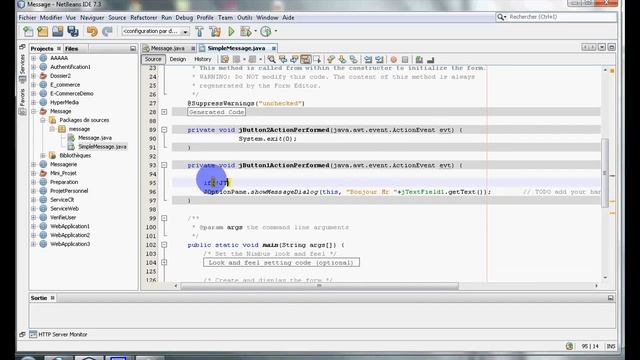Collapse the Message project node
The image size is (640, 360).
click(x=34, y=111)
